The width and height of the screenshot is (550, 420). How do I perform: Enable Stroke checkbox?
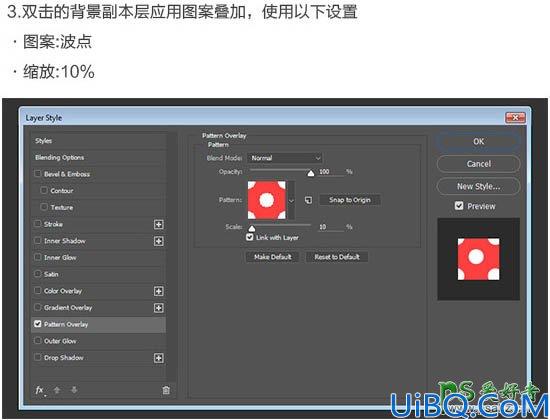point(38,224)
